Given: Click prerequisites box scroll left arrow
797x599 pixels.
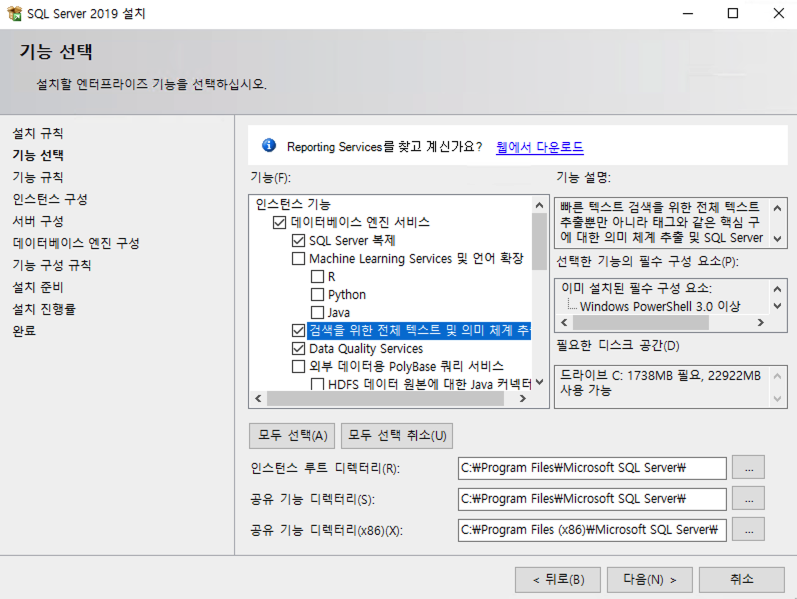Looking at the screenshot, I should coord(564,322).
